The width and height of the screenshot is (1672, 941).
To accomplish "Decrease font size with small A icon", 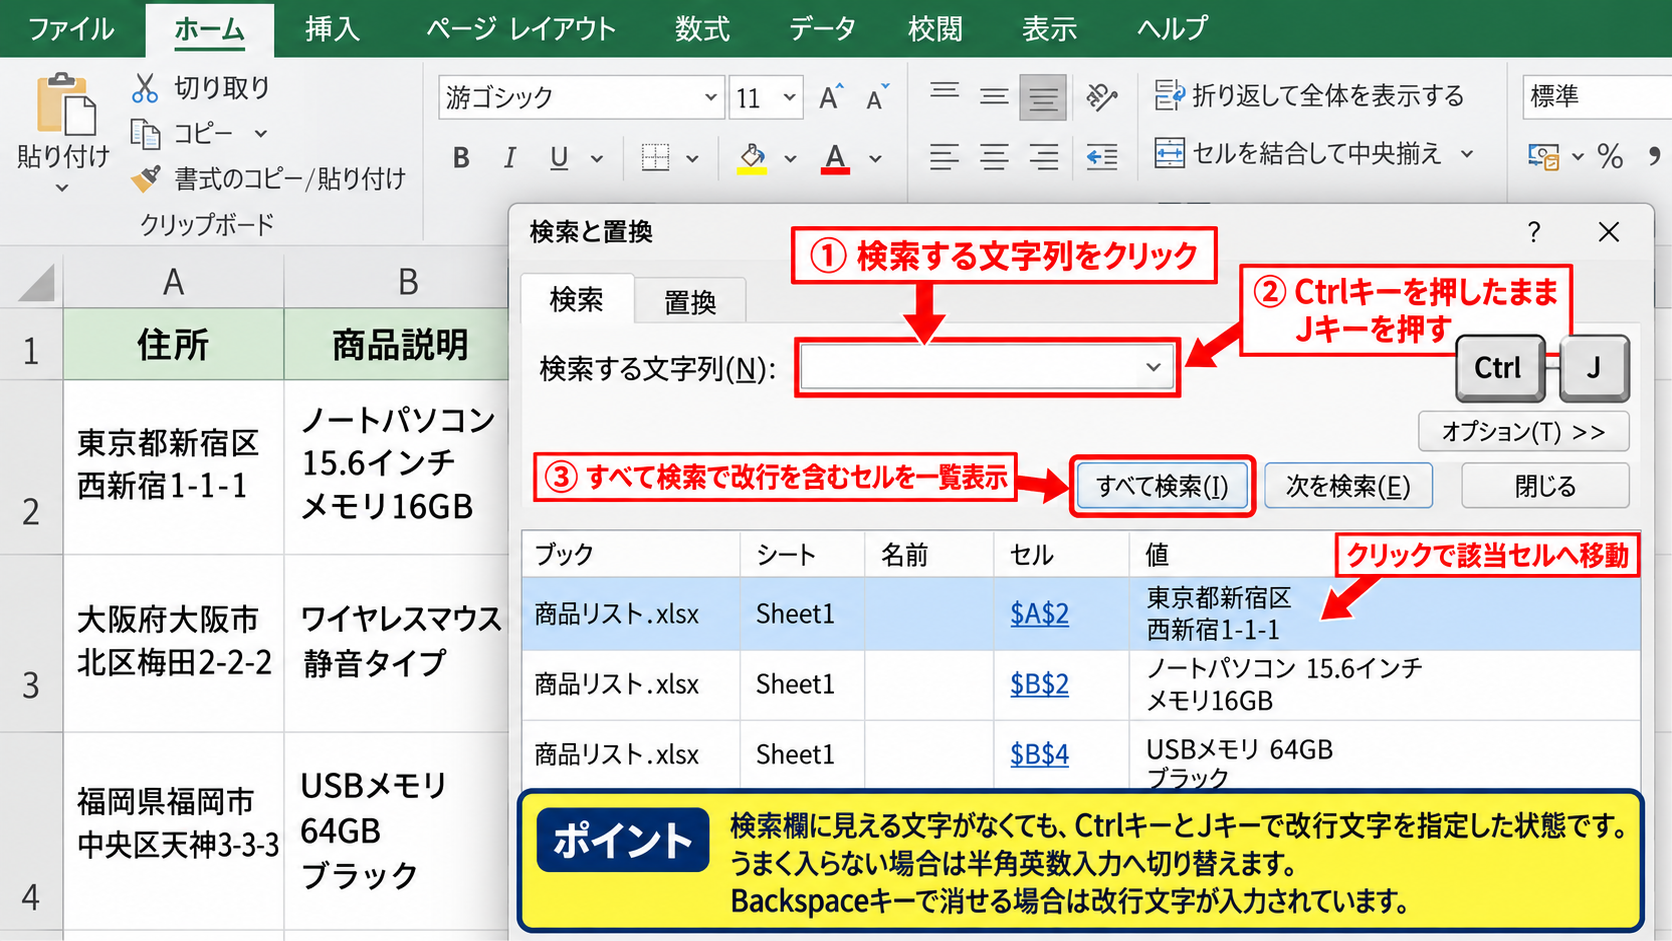I will tap(877, 97).
